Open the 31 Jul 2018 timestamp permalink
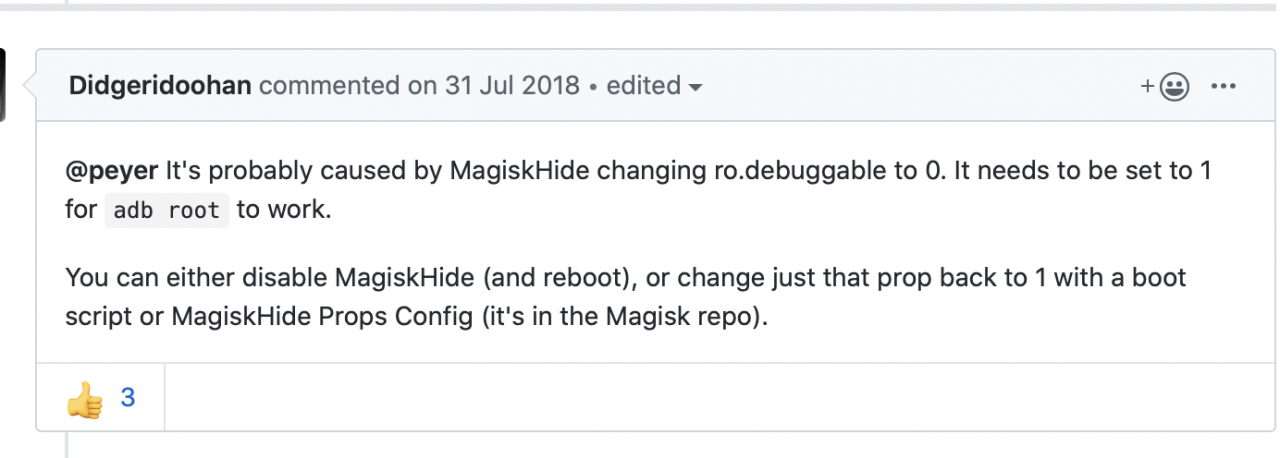The image size is (1280, 458). click(x=510, y=85)
